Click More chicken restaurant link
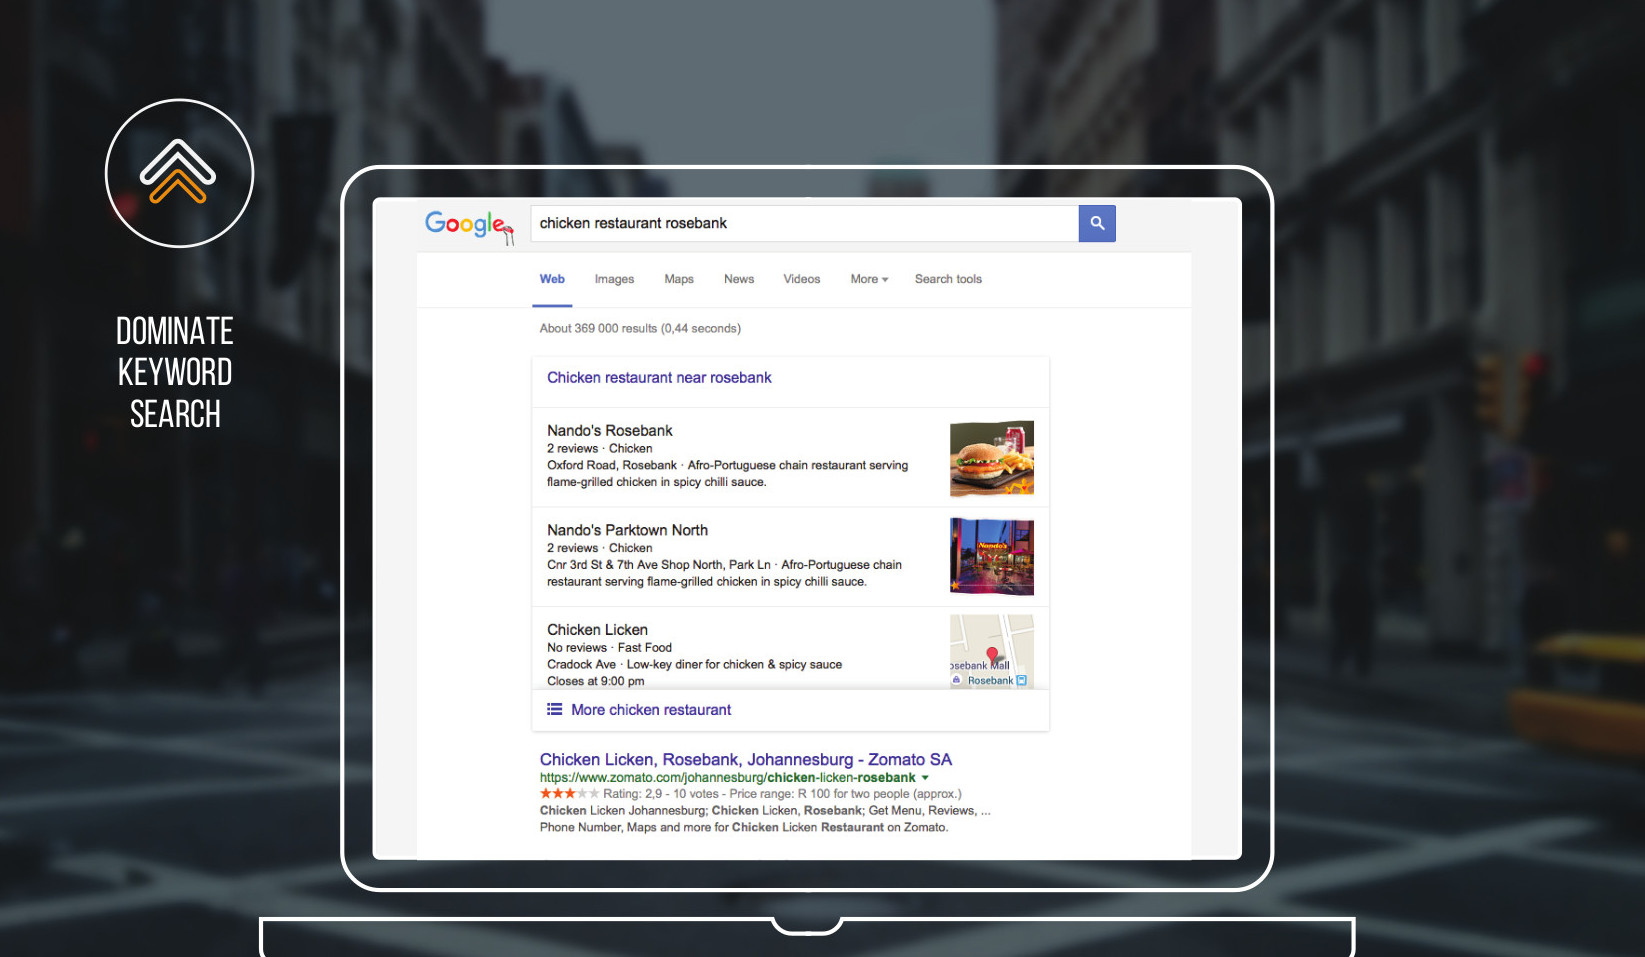Image resolution: width=1645 pixels, height=957 pixels. click(x=651, y=710)
